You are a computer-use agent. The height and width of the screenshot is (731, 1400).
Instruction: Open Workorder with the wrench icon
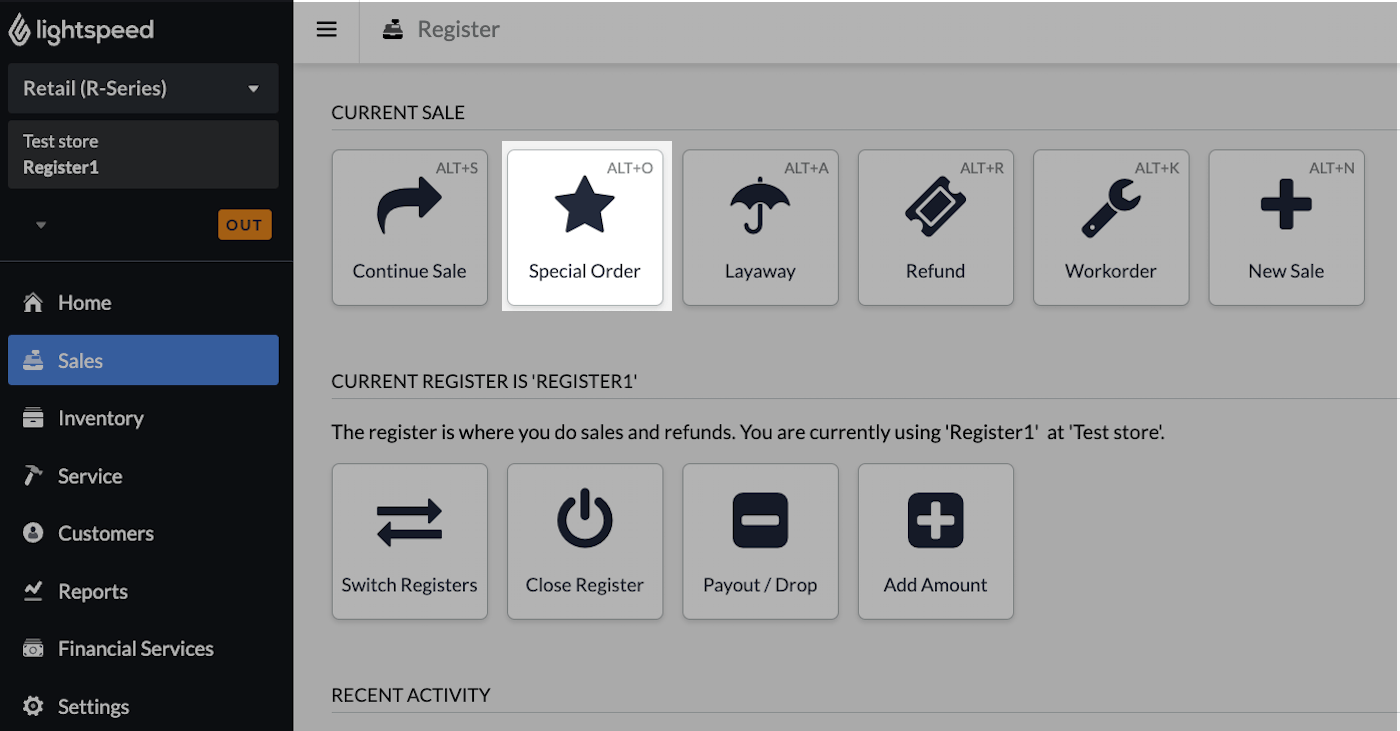coord(1111,228)
